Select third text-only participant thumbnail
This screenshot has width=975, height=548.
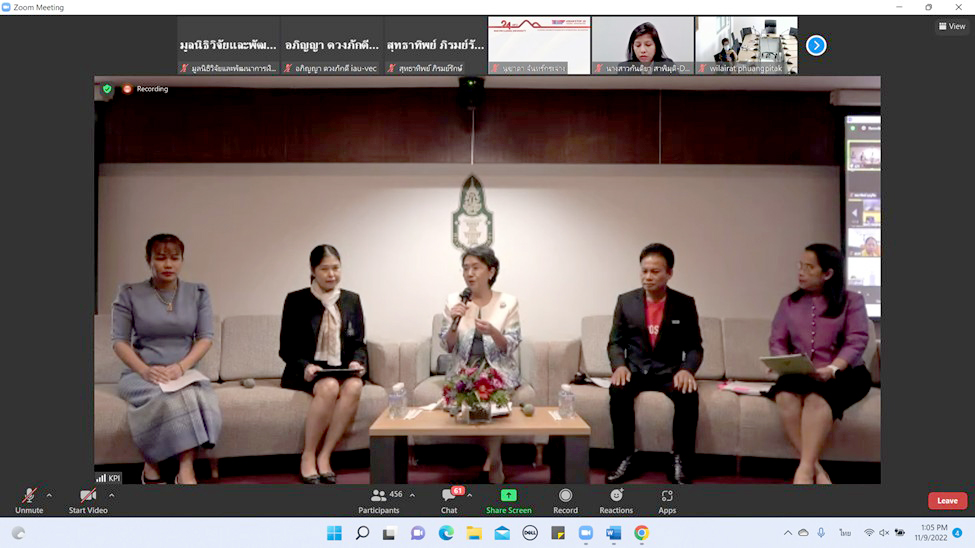(435, 45)
